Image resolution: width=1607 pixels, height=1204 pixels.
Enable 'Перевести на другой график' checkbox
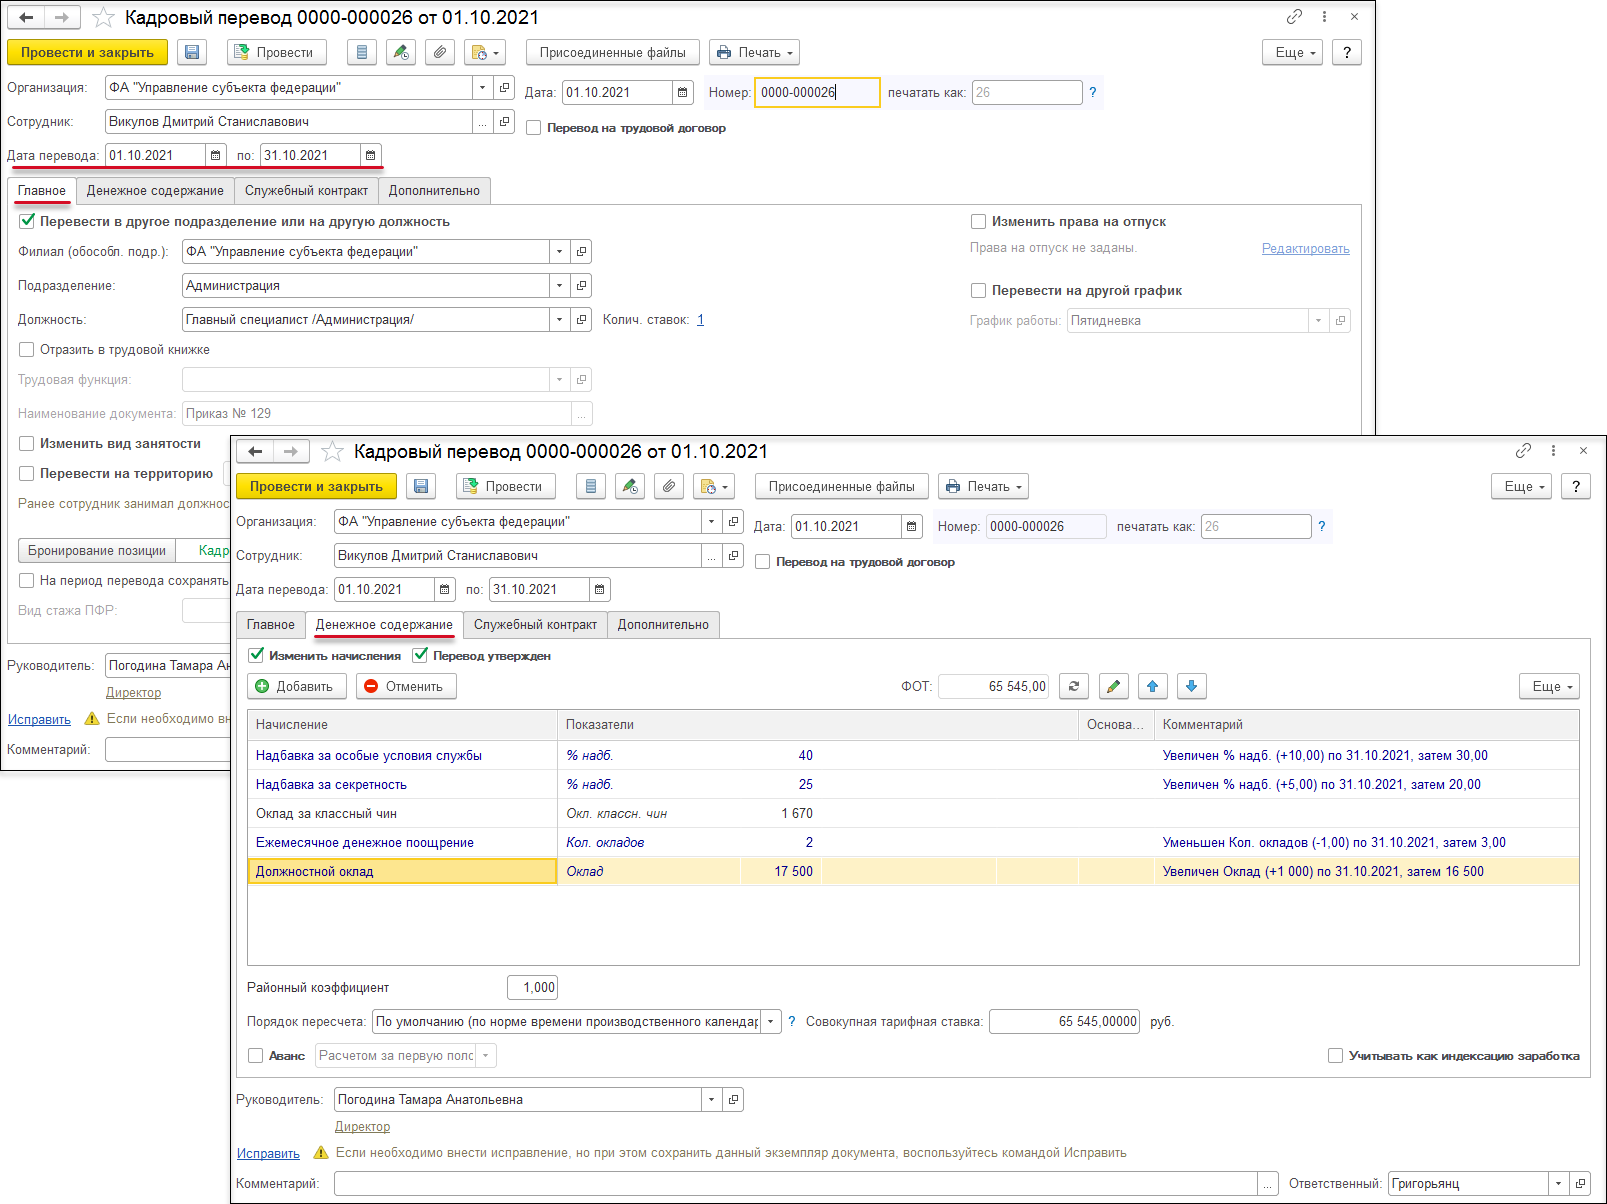(x=978, y=290)
